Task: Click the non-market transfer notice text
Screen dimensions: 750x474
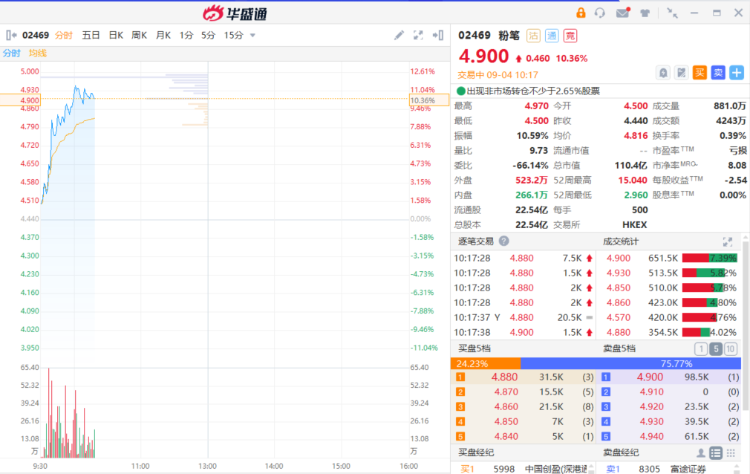Action: (x=533, y=91)
